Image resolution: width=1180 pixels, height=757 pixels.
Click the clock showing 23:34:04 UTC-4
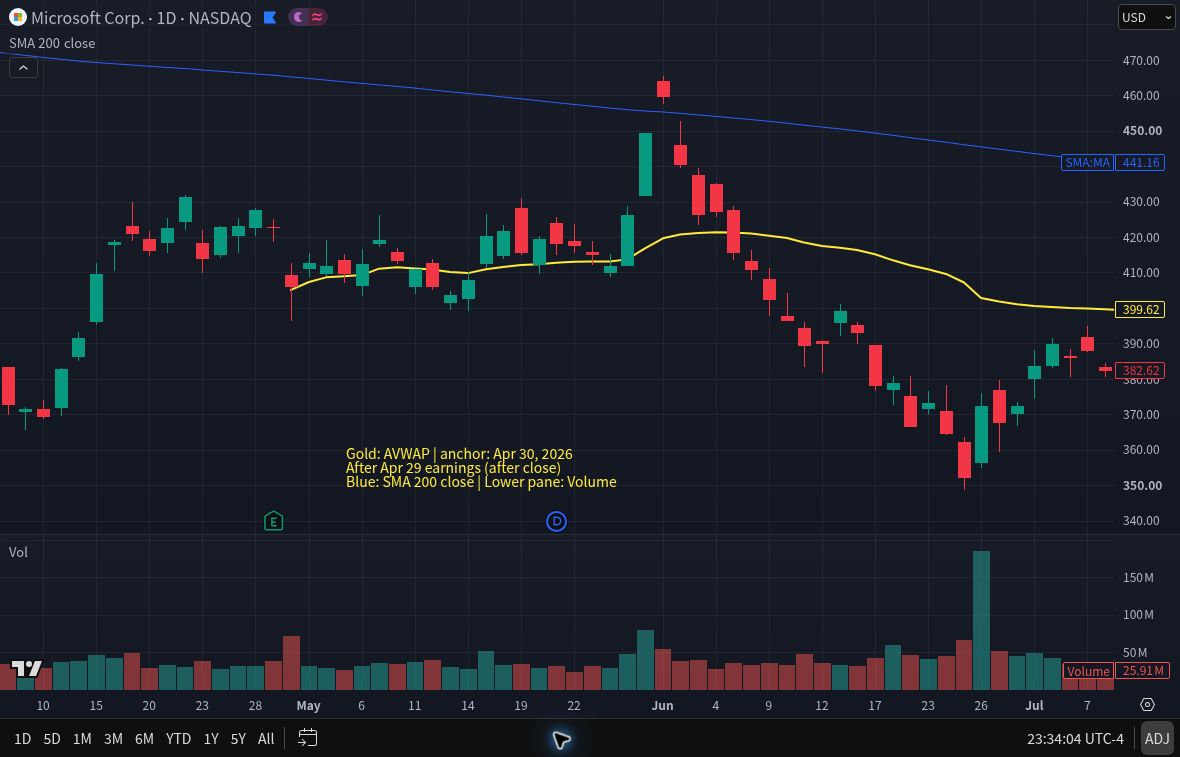tap(1075, 738)
